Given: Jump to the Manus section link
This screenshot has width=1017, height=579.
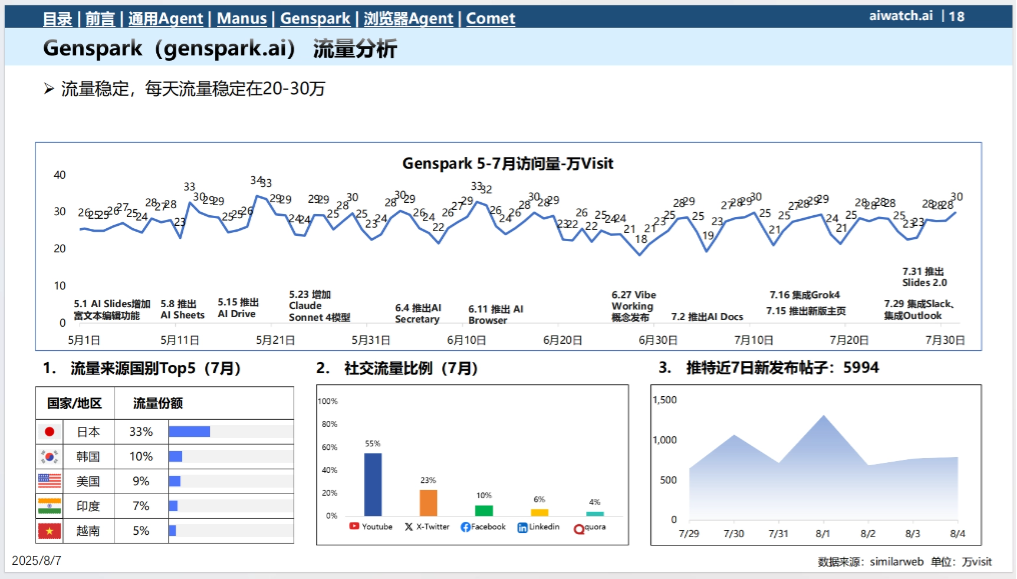Looking at the screenshot, I should pos(241,18).
